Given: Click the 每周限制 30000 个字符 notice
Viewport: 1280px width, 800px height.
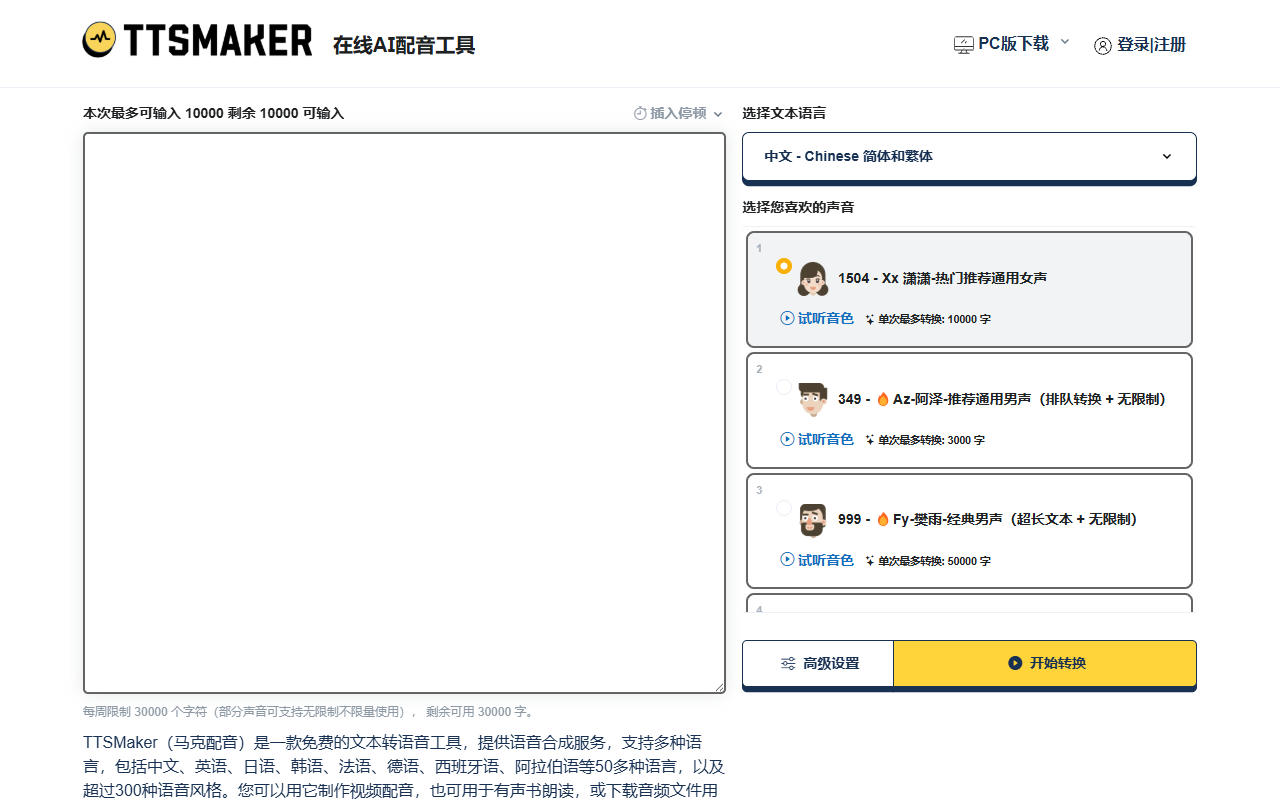Looking at the screenshot, I should [309, 712].
